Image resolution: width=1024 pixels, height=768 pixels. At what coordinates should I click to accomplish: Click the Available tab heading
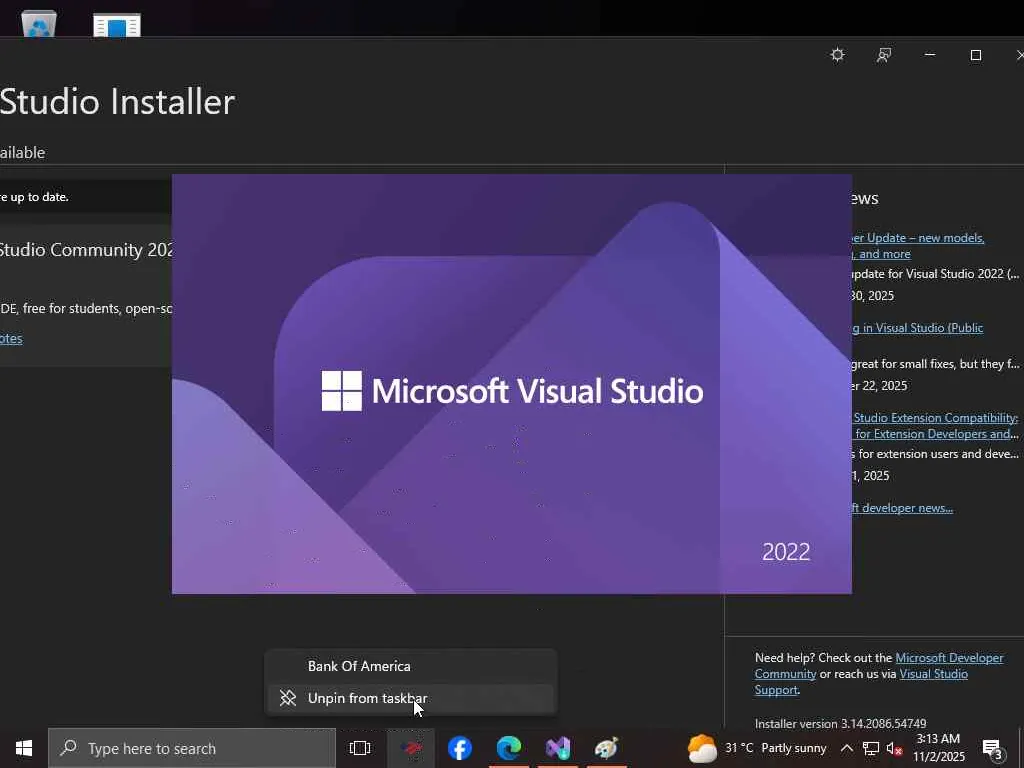click(x=23, y=153)
